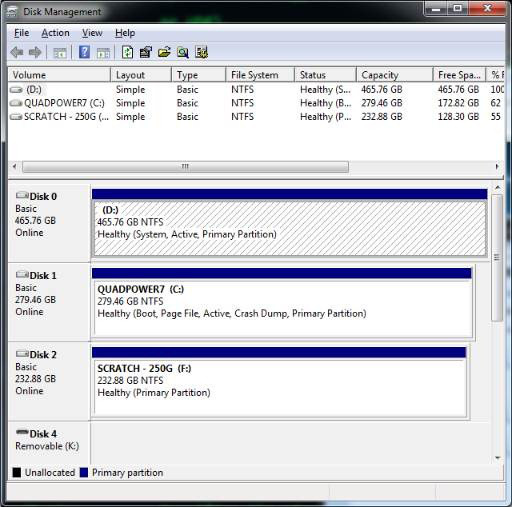The width and height of the screenshot is (512, 507).
Task: Click the magnifier search toolbar icon
Action: point(183,52)
